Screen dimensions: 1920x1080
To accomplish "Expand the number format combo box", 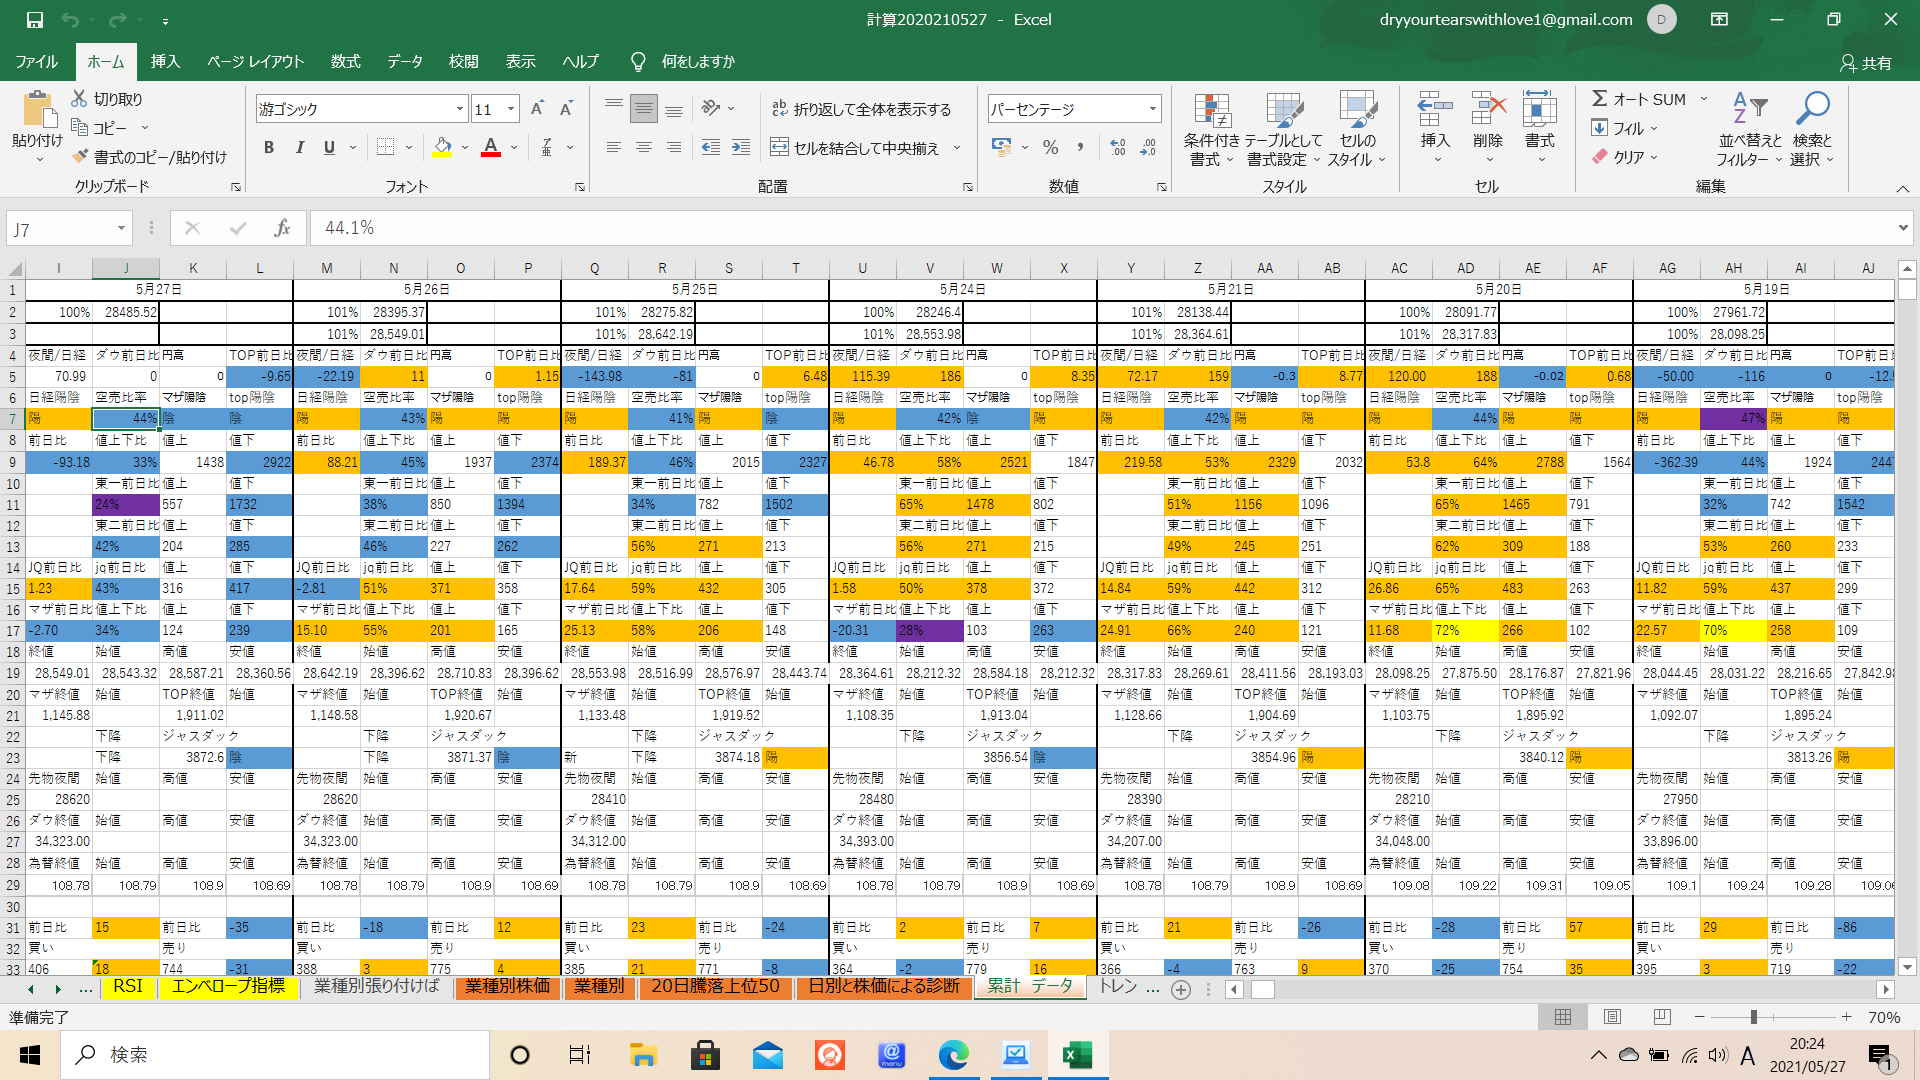I will click(1152, 109).
